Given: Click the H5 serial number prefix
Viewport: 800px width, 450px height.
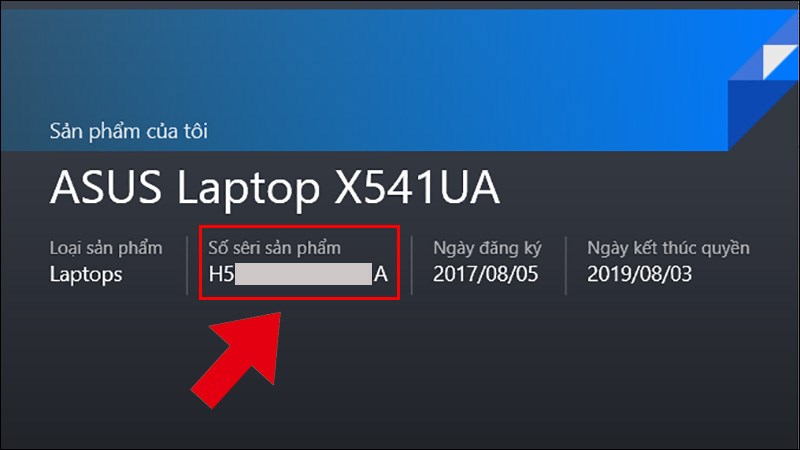Looking at the screenshot, I should pyautogui.click(x=221, y=274).
